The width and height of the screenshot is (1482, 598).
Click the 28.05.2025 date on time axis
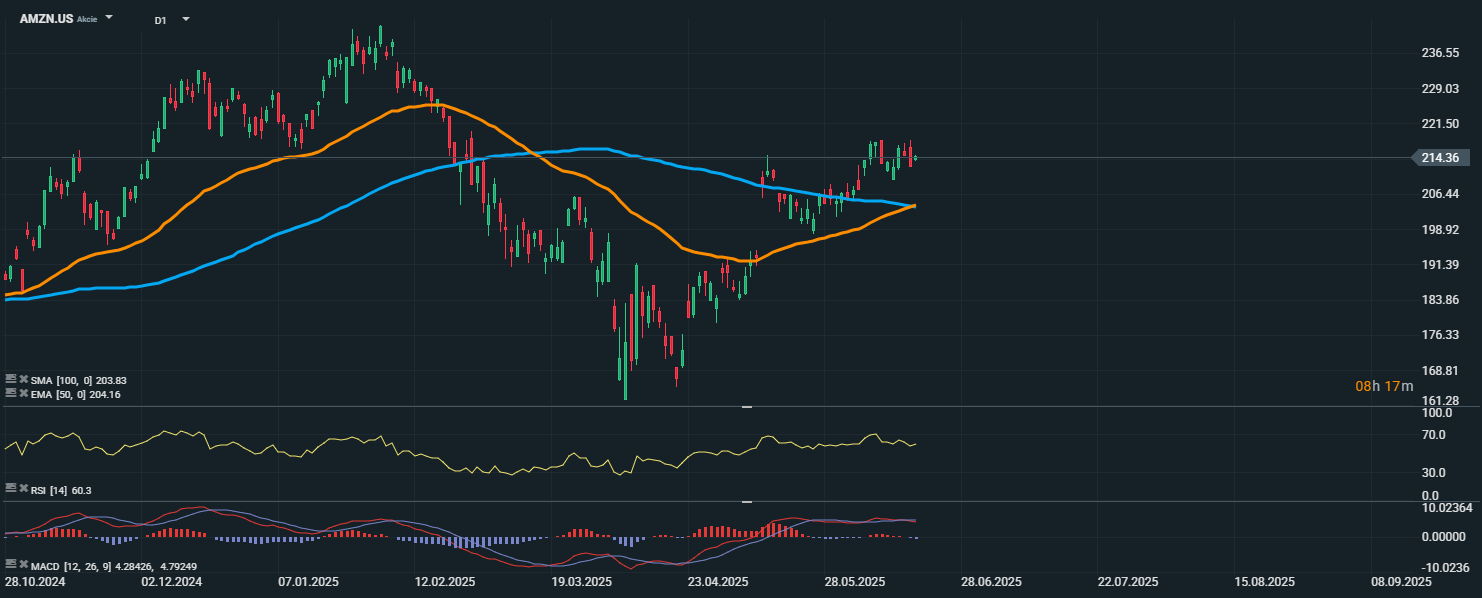click(x=854, y=581)
